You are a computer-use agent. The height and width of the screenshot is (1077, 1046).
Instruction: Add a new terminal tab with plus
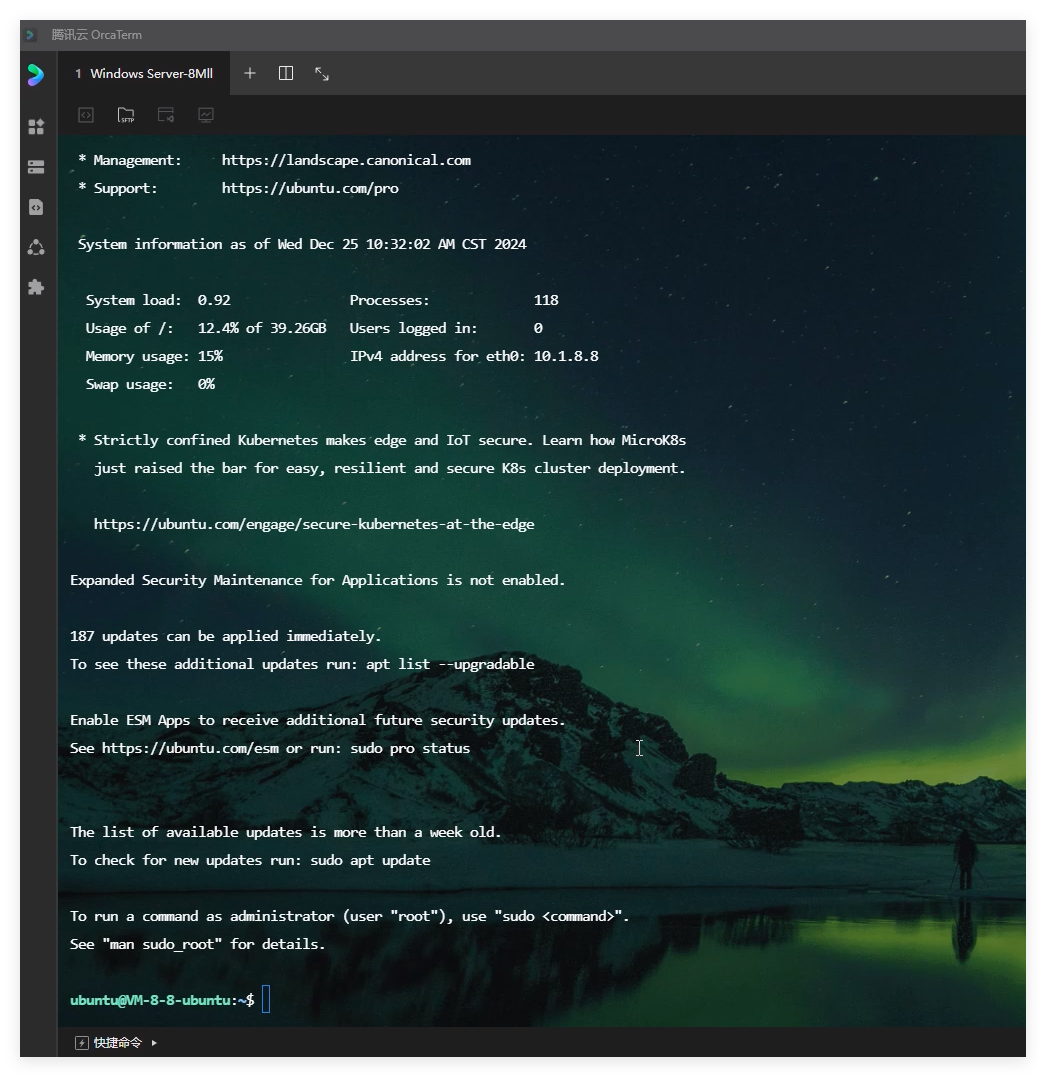[250, 73]
